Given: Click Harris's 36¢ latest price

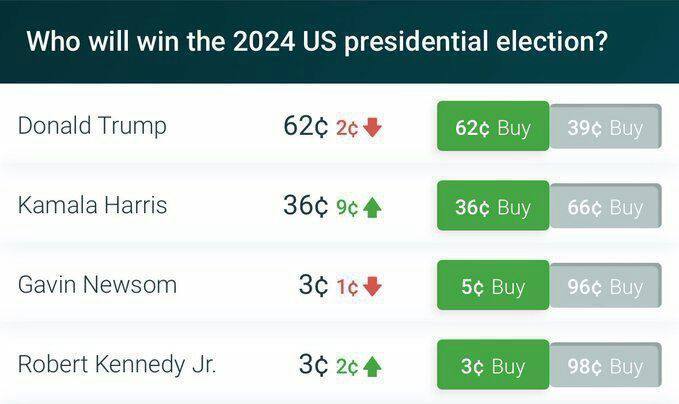Looking at the screenshot, I should [x=306, y=205].
